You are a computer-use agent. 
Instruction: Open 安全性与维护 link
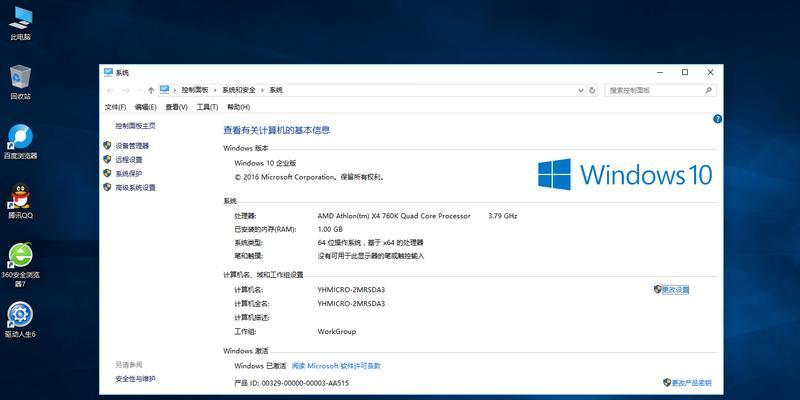click(135, 379)
